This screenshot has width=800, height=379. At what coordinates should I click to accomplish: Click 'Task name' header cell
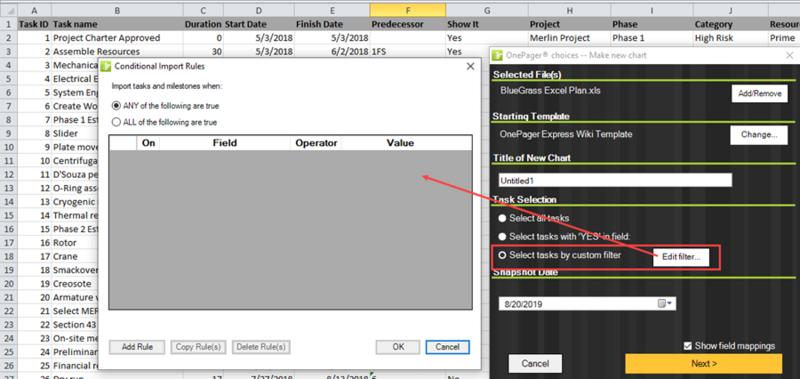[117, 24]
